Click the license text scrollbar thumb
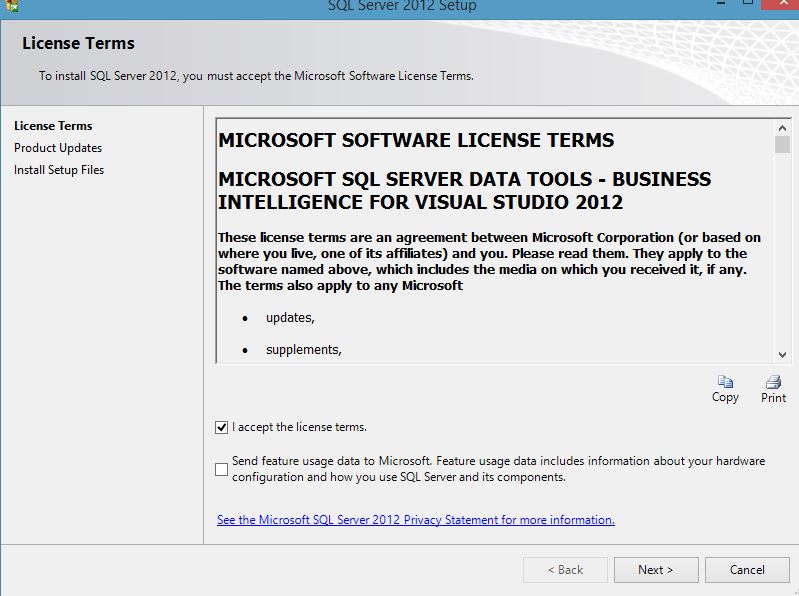799x596 pixels. point(782,145)
